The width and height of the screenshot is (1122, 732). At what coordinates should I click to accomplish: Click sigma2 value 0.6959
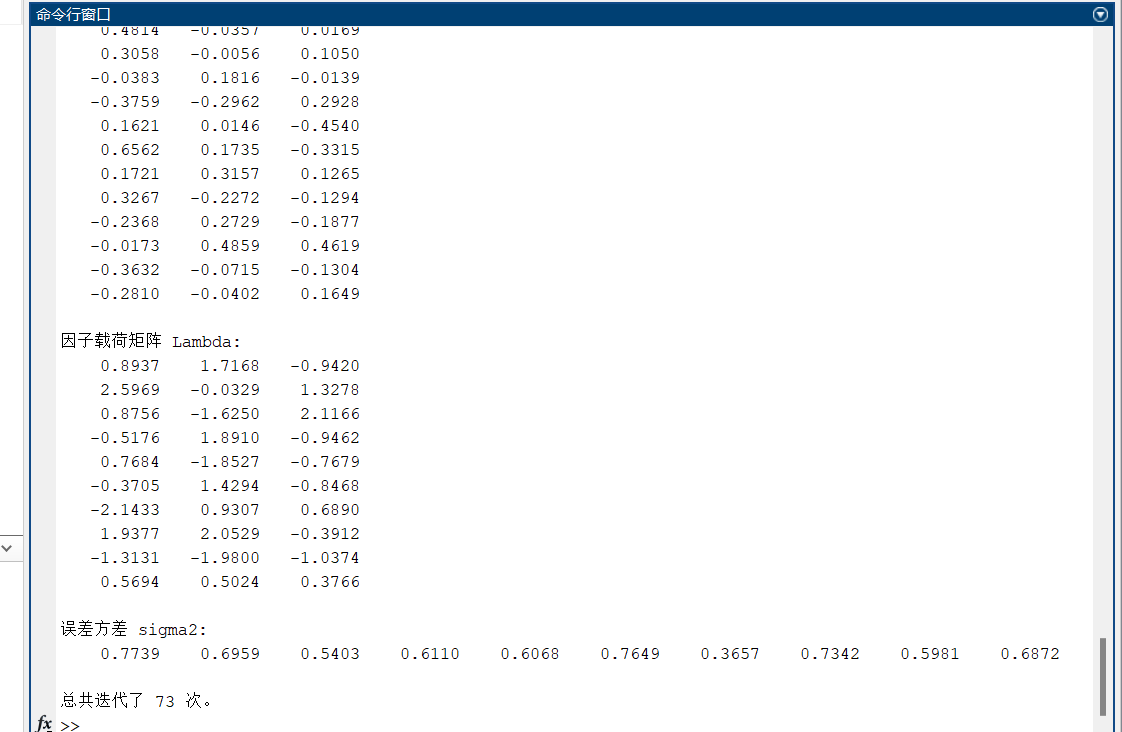[230, 654]
